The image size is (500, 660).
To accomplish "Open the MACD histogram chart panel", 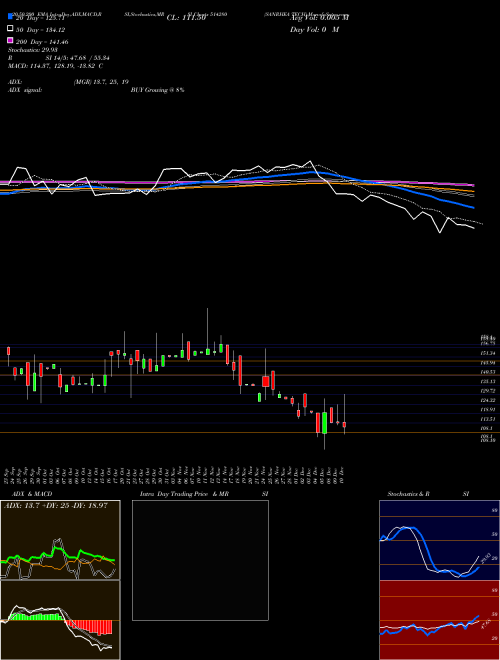I will coord(60,620).
